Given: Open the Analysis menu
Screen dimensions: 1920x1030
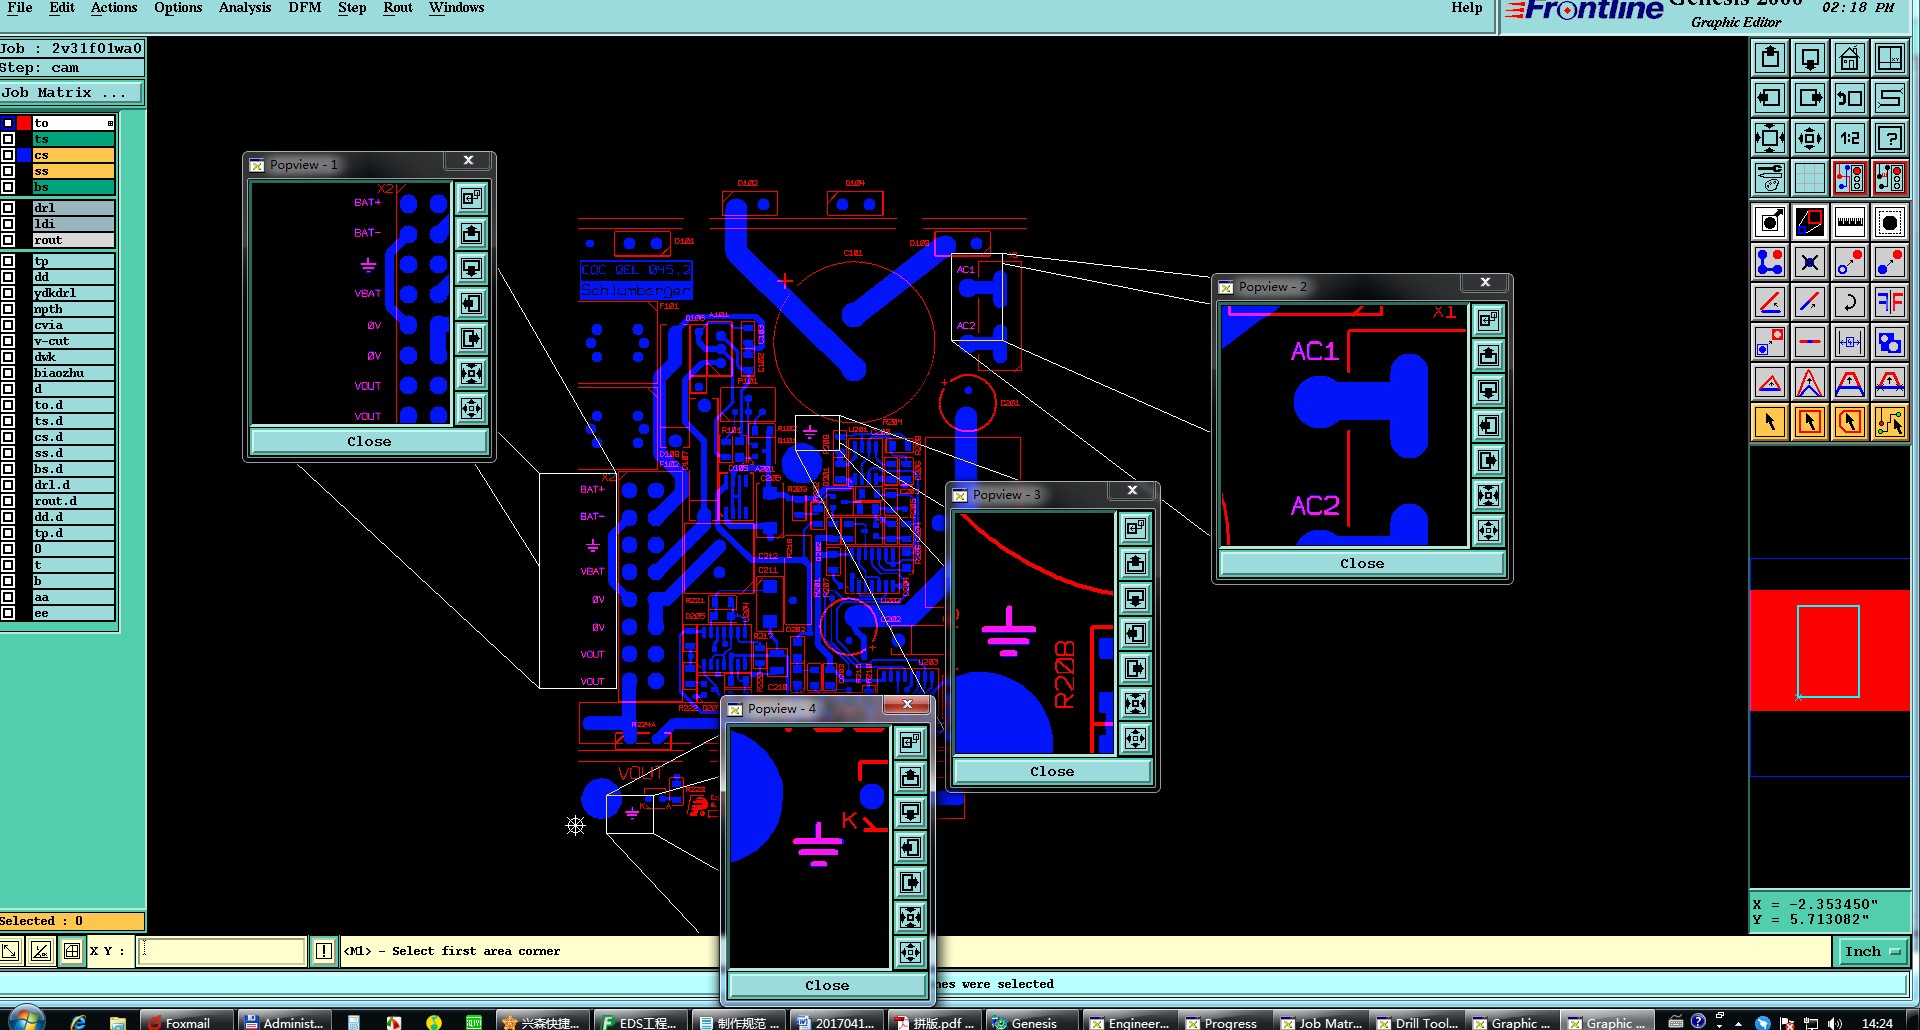Looking at the screenshot, I should 245,8.
